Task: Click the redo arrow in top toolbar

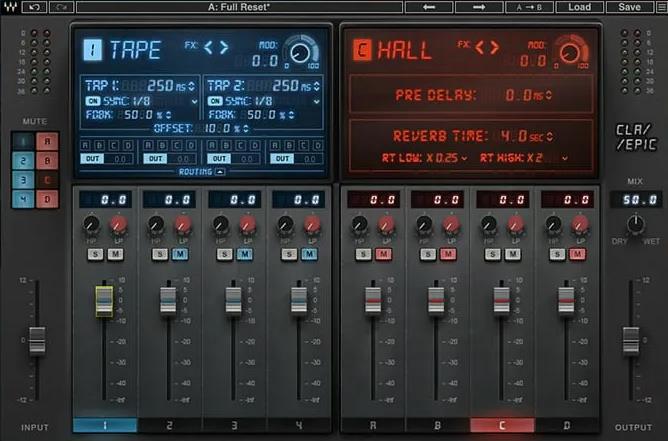Action: 61,7
